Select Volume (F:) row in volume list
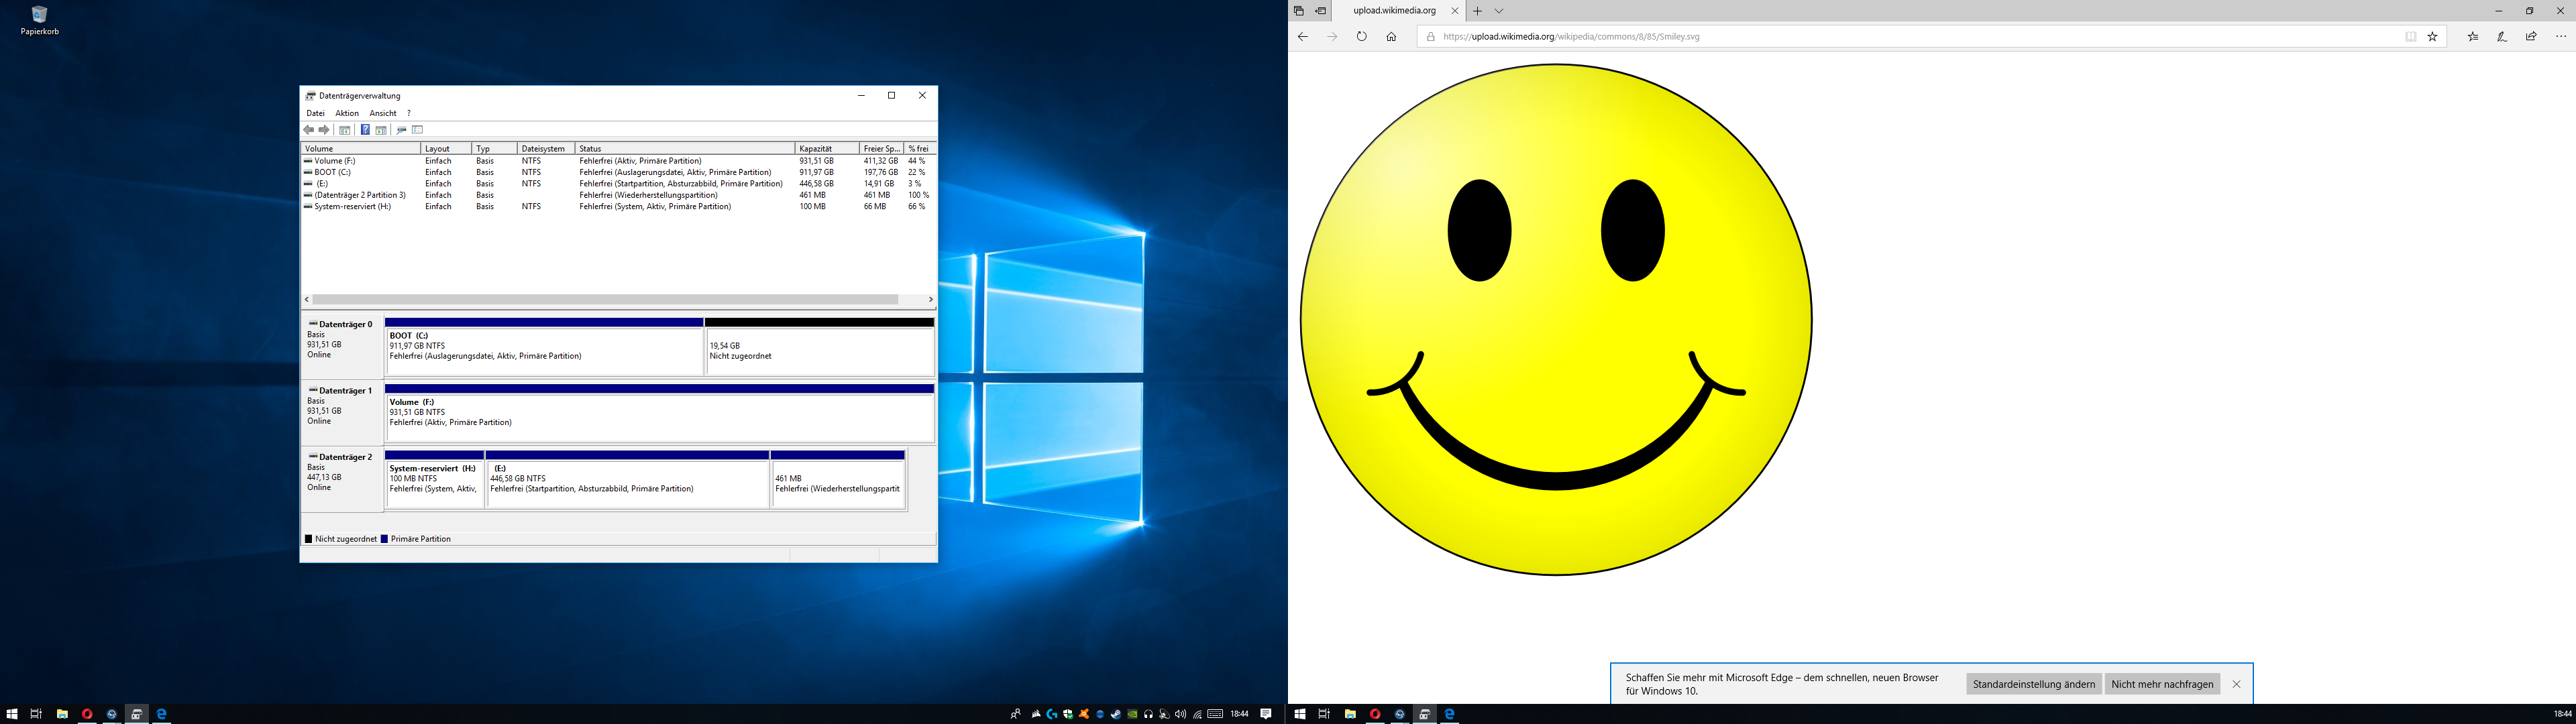Viewport: 2576px width, 724px height. 618,161
